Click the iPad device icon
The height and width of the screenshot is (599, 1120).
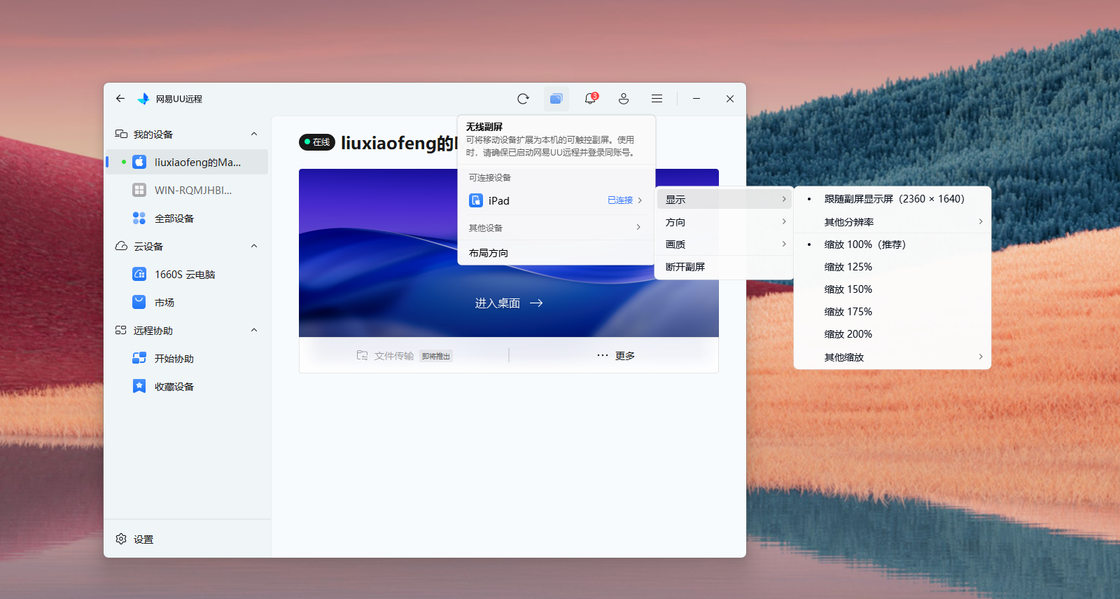coord(476,201)
